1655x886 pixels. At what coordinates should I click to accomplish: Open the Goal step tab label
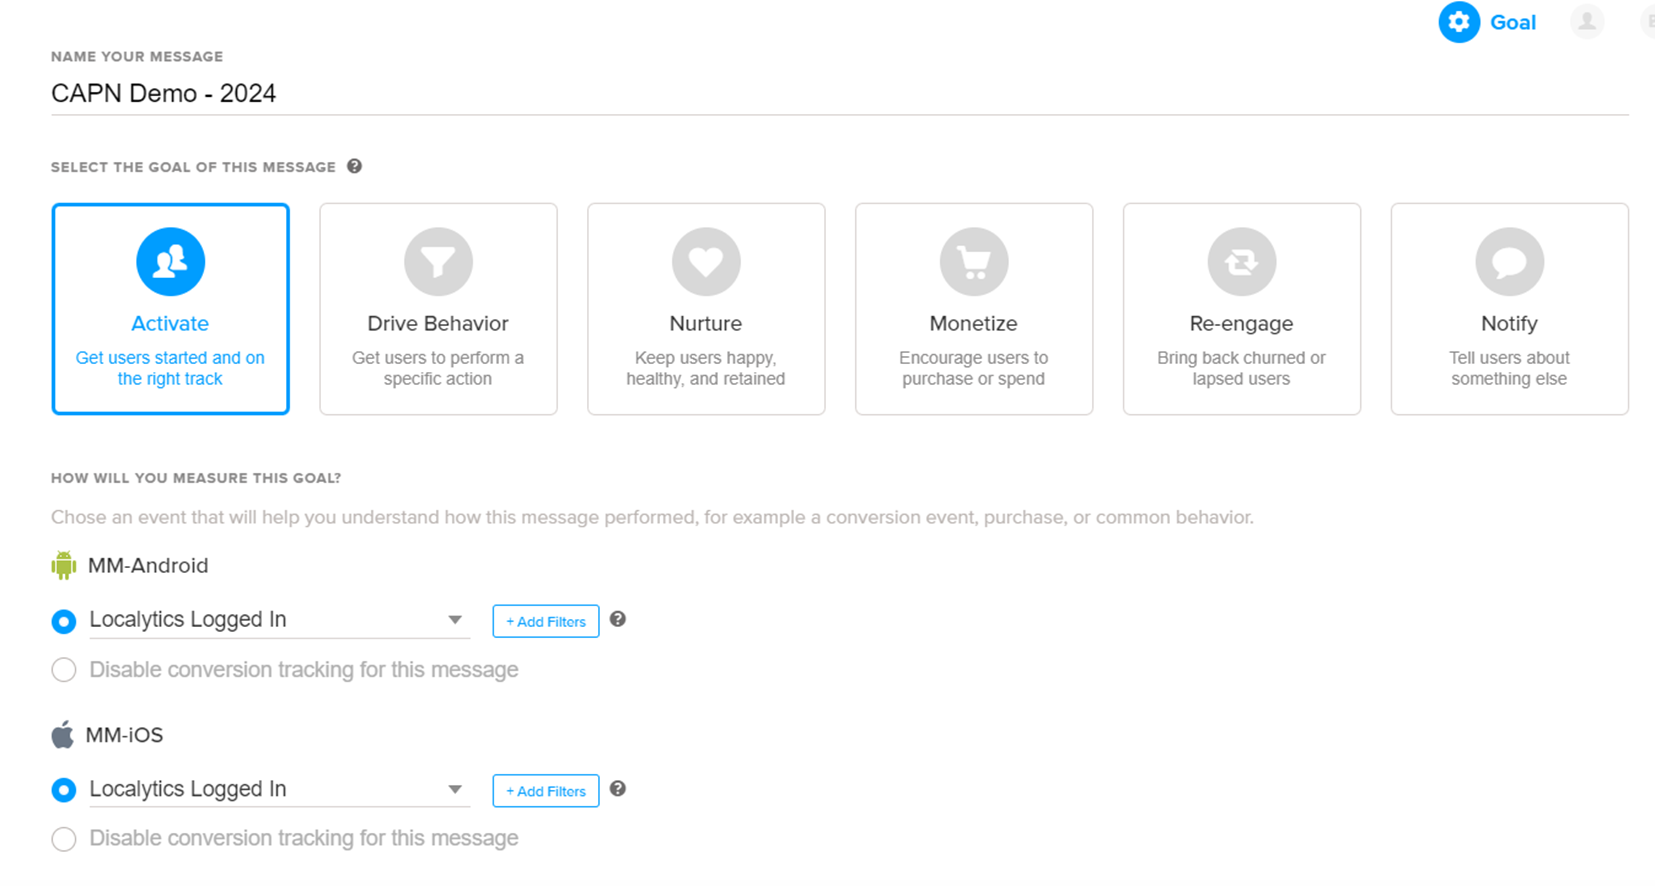click(1512, 23)
